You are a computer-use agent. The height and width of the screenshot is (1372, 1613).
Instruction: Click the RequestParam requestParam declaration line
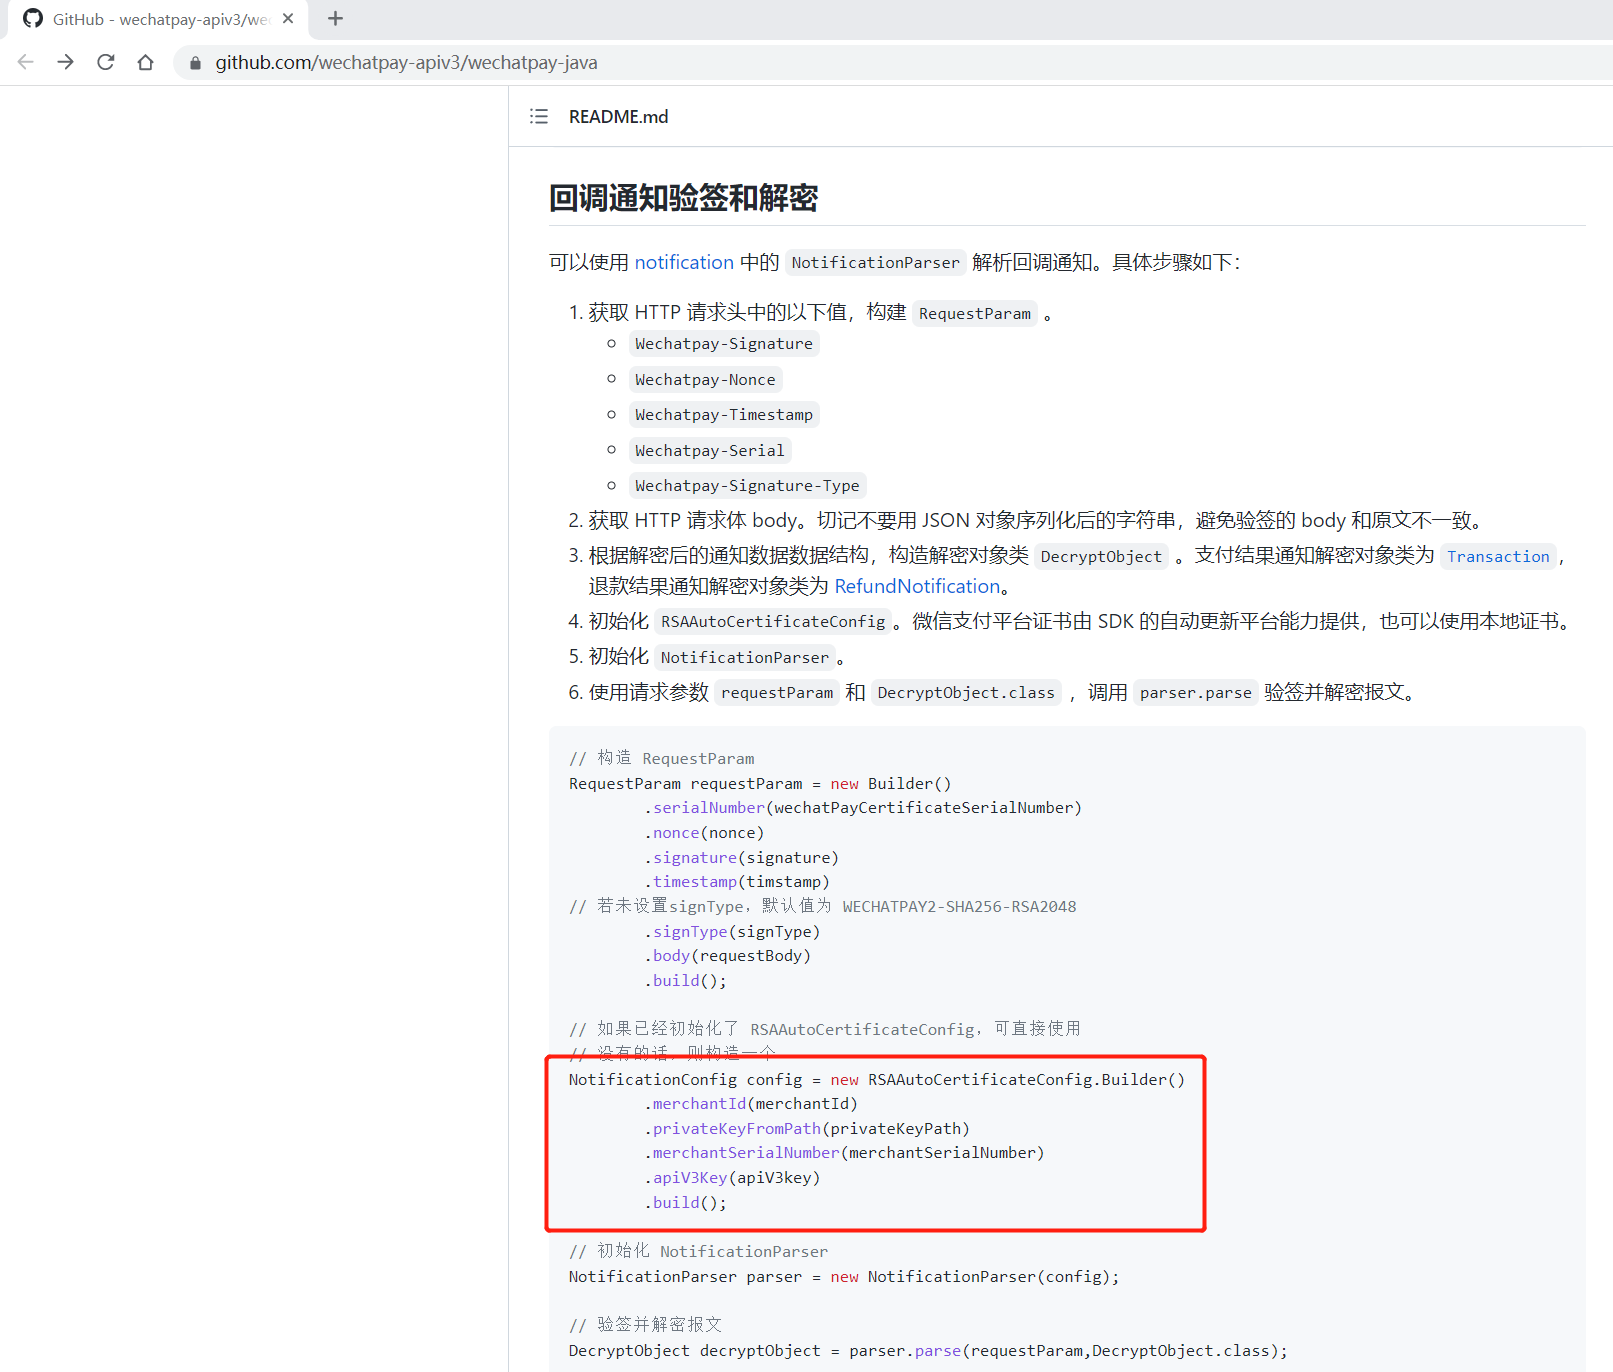click(x=760, y=784)
